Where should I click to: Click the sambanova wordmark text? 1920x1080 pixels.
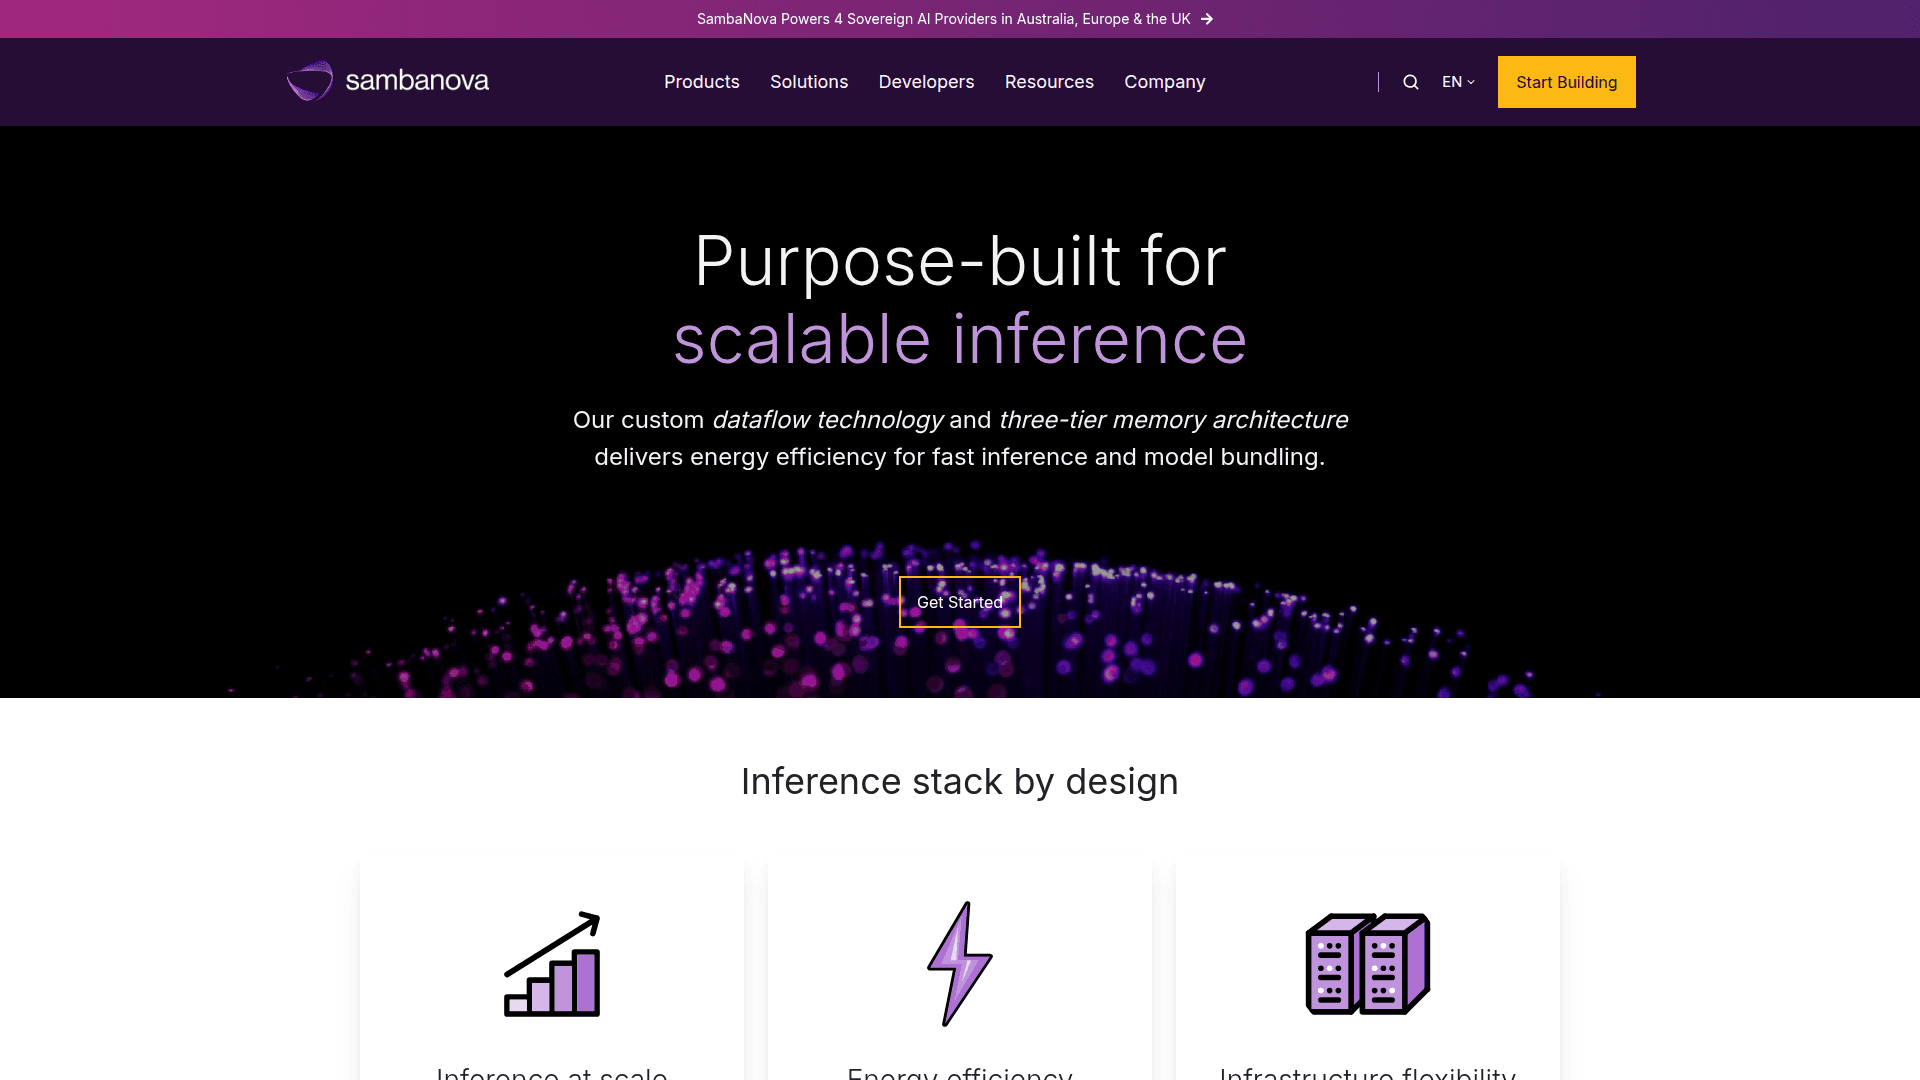click(417, 81)
